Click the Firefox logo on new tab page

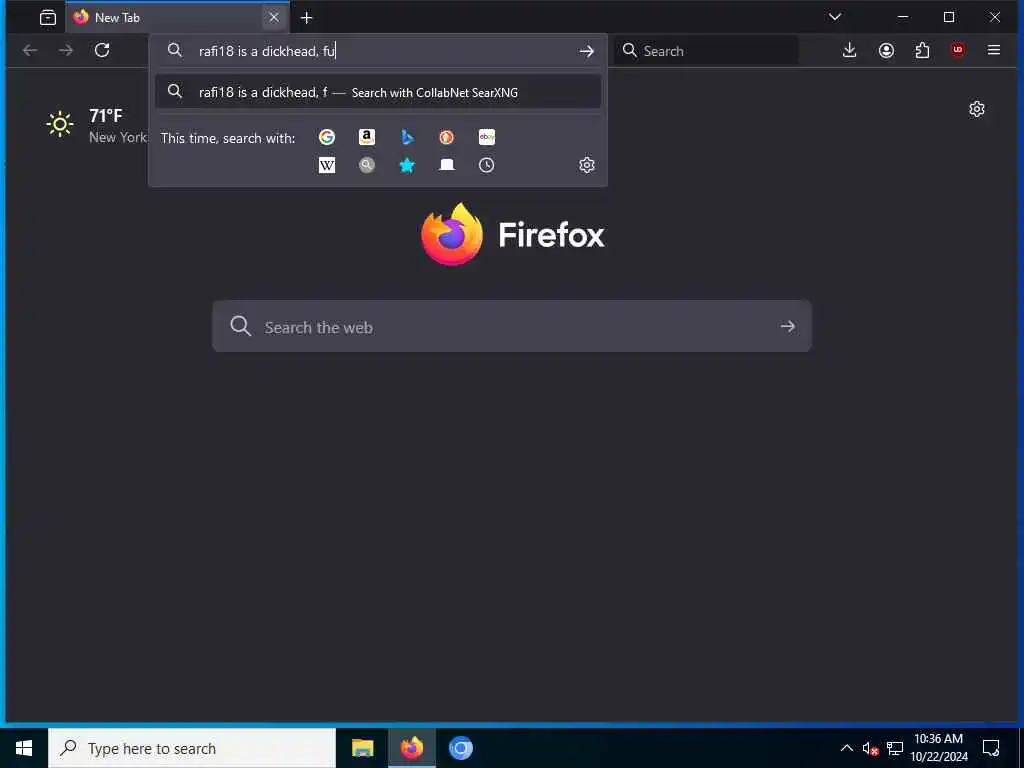point(513,234)
